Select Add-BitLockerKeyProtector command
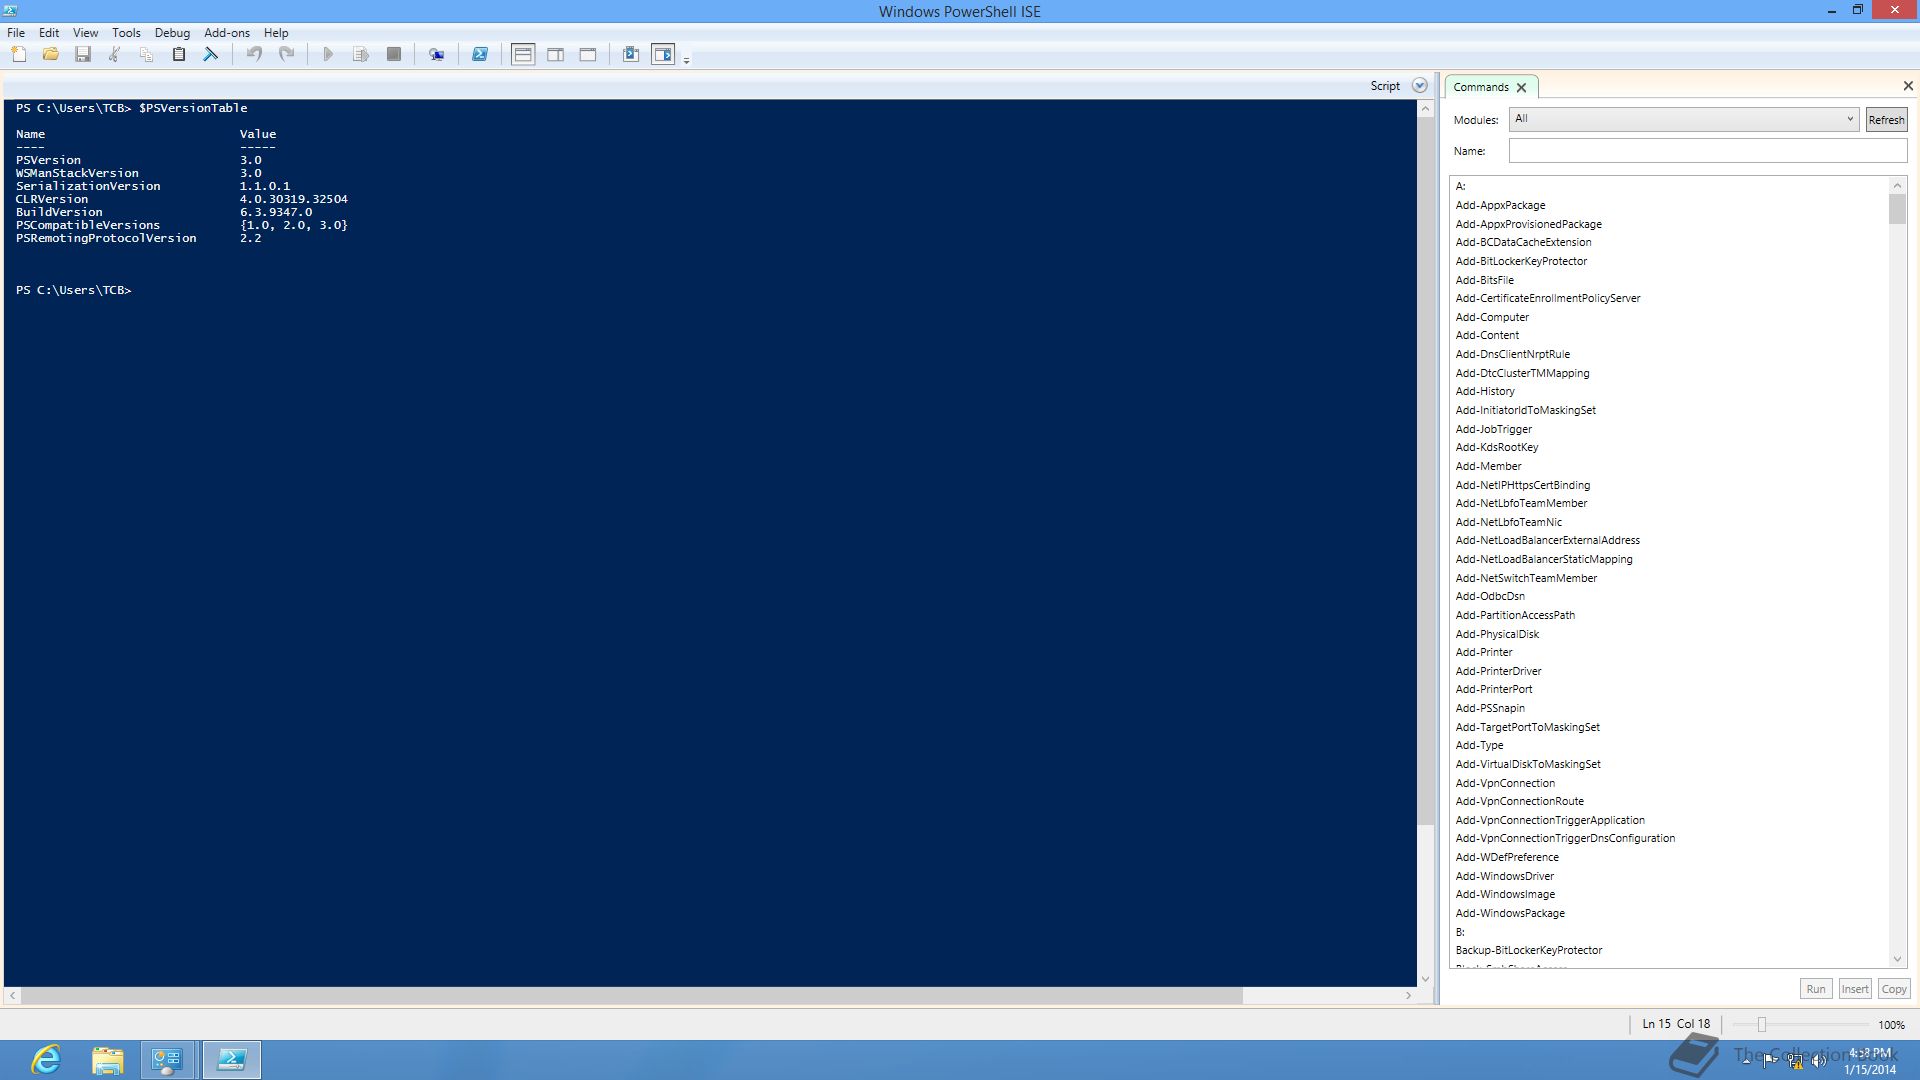Viewport: 1920px width, 1080px height. pyautogui.click(x=1521, y=261)
